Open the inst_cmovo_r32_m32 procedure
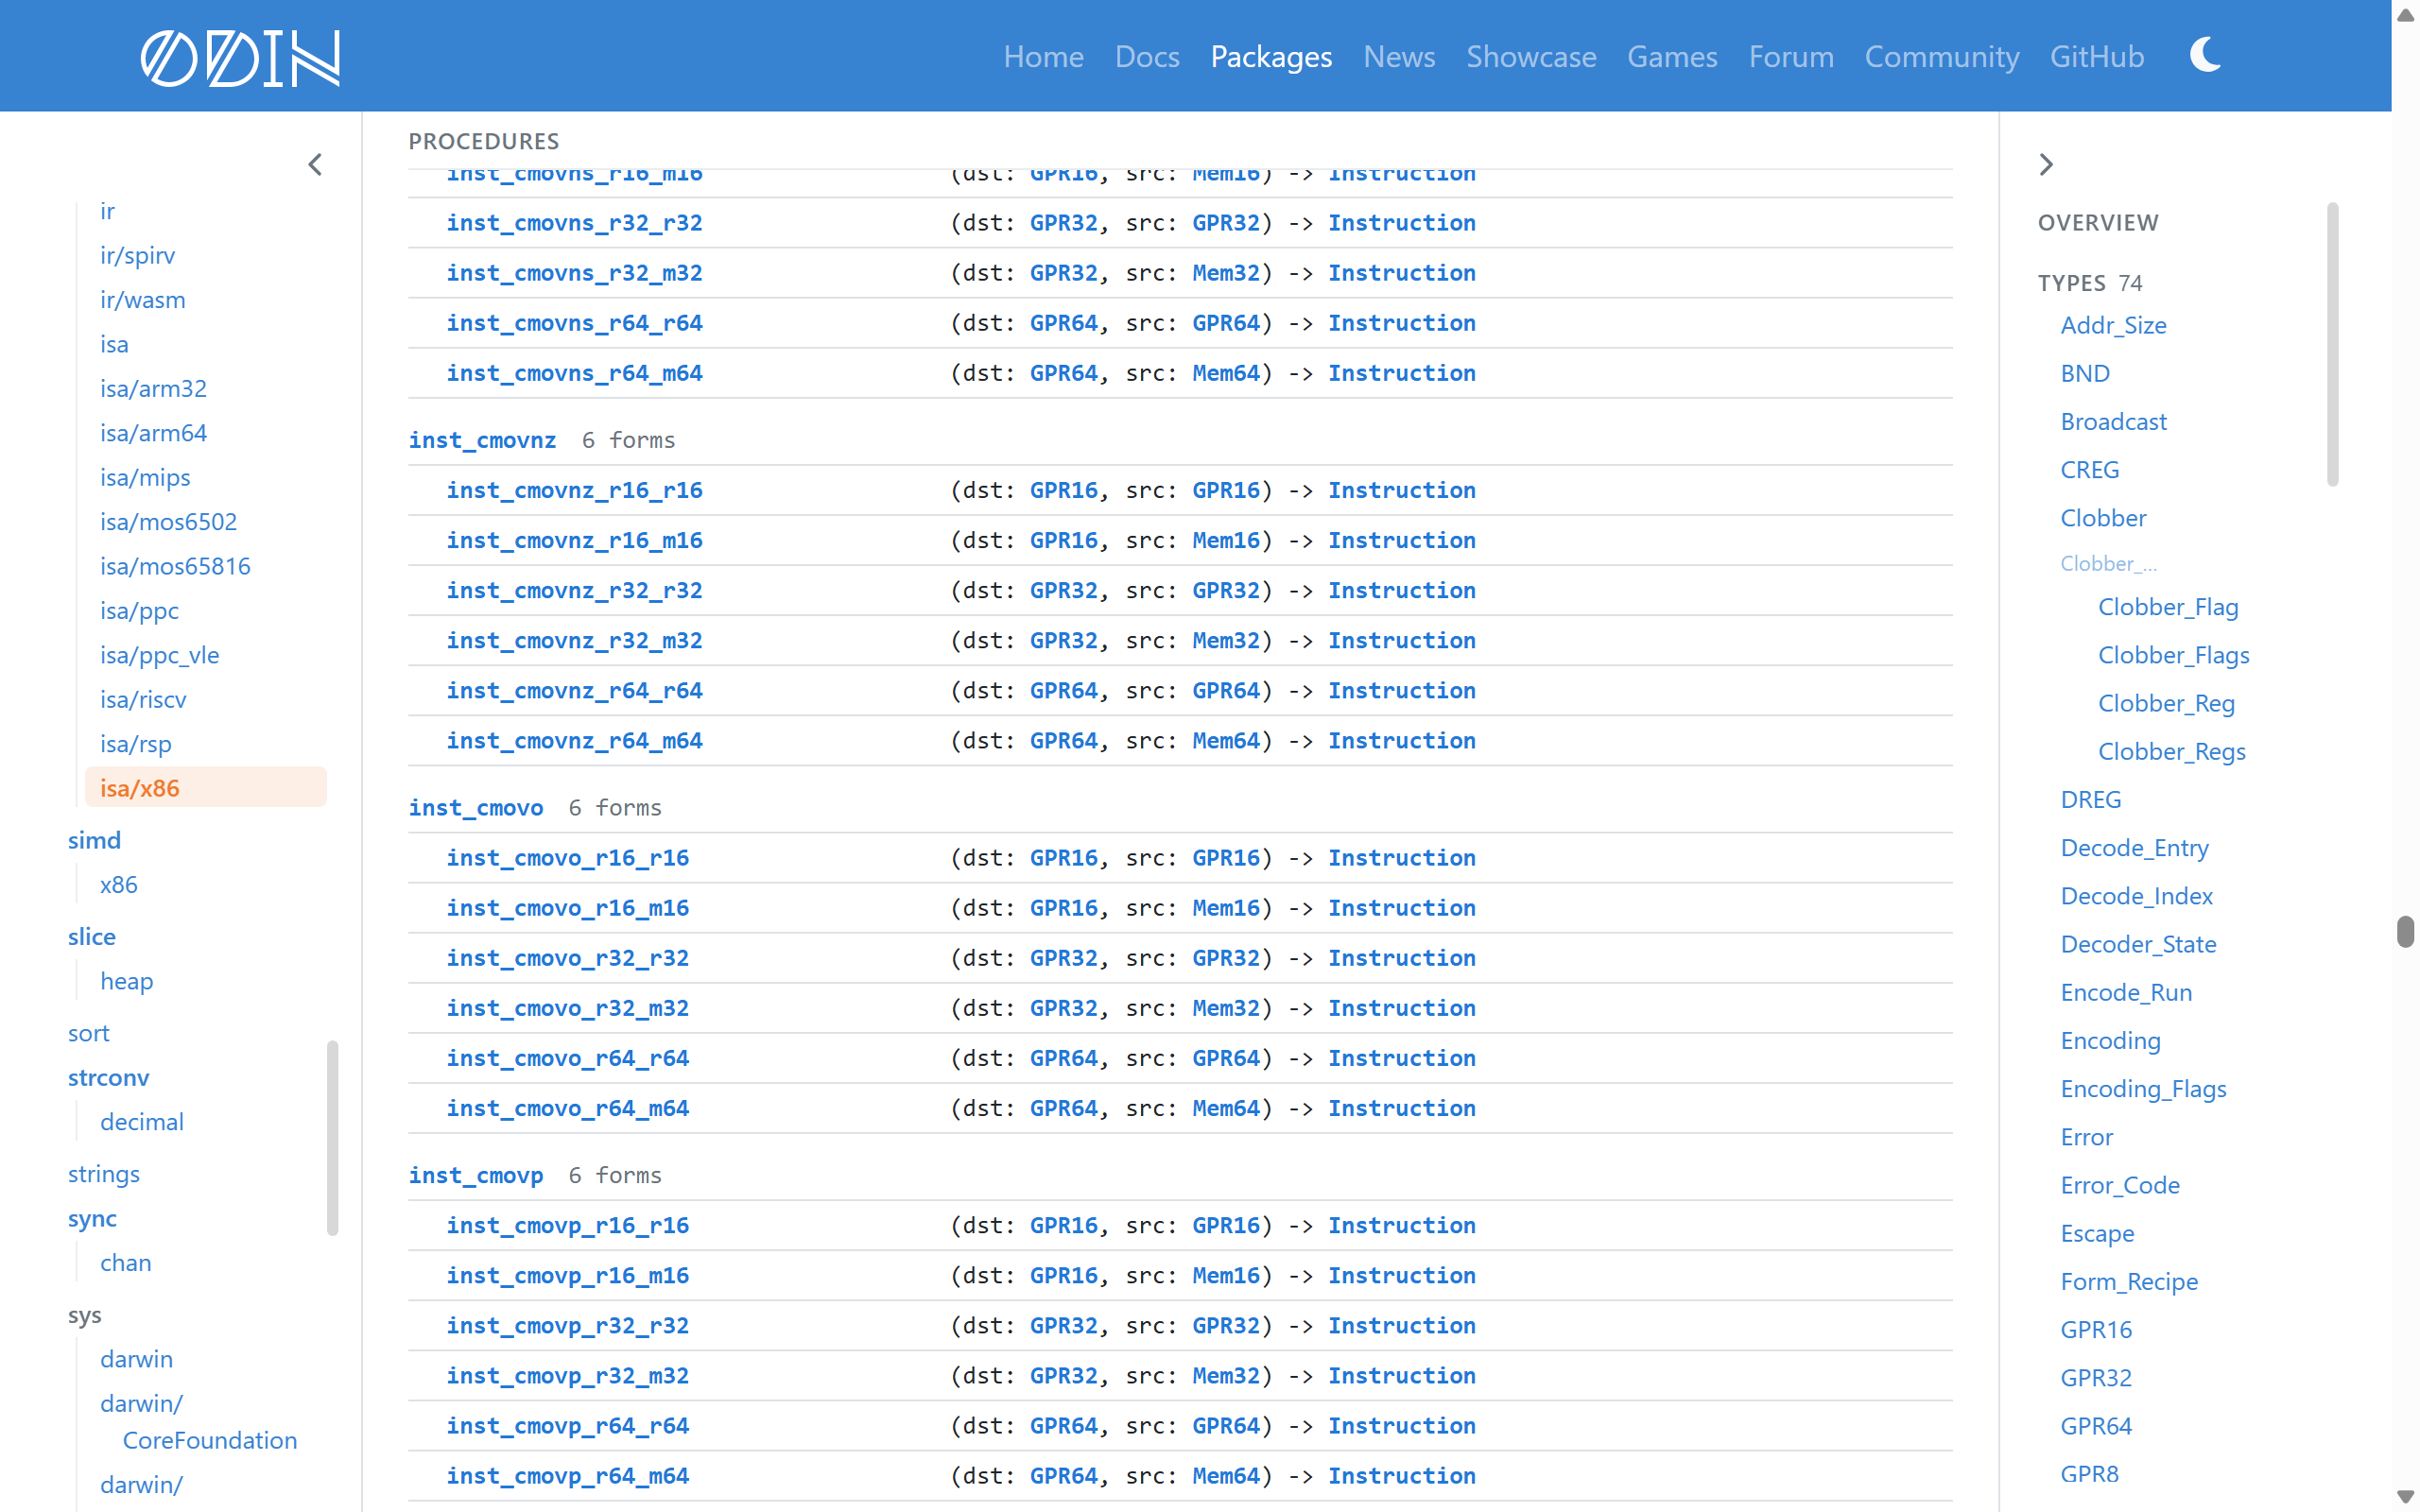2420x1512 pixels. tap(567, 1008)
